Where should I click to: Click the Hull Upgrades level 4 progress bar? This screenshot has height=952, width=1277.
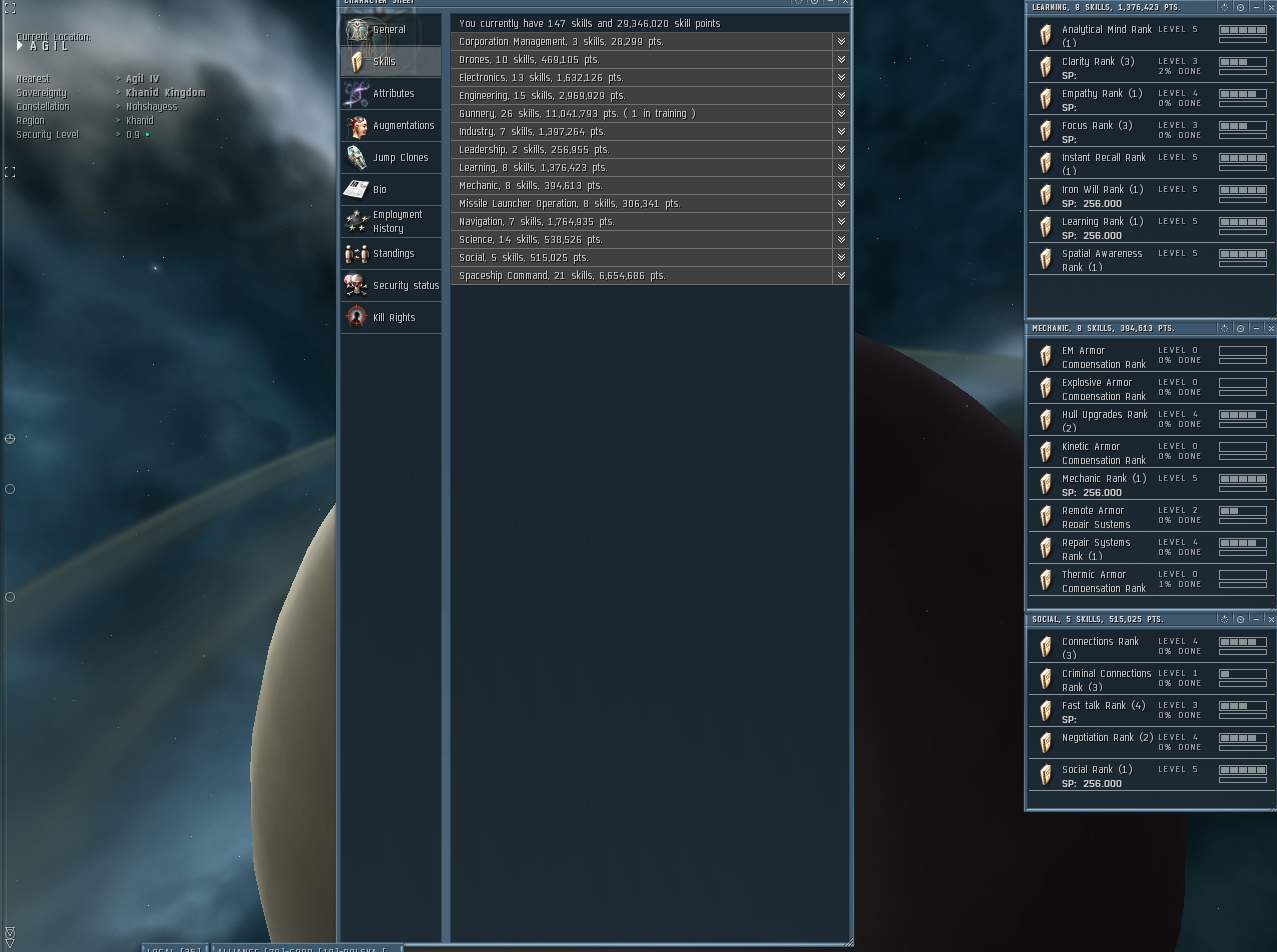1243,415
